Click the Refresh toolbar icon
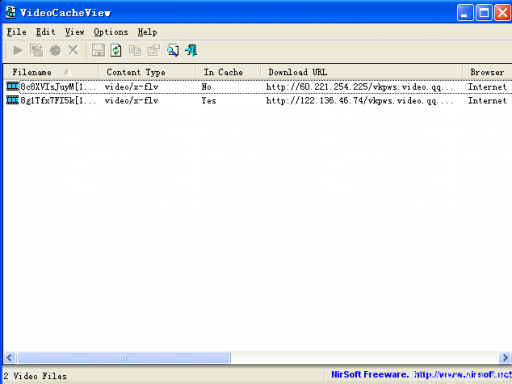 pos(116,51)
